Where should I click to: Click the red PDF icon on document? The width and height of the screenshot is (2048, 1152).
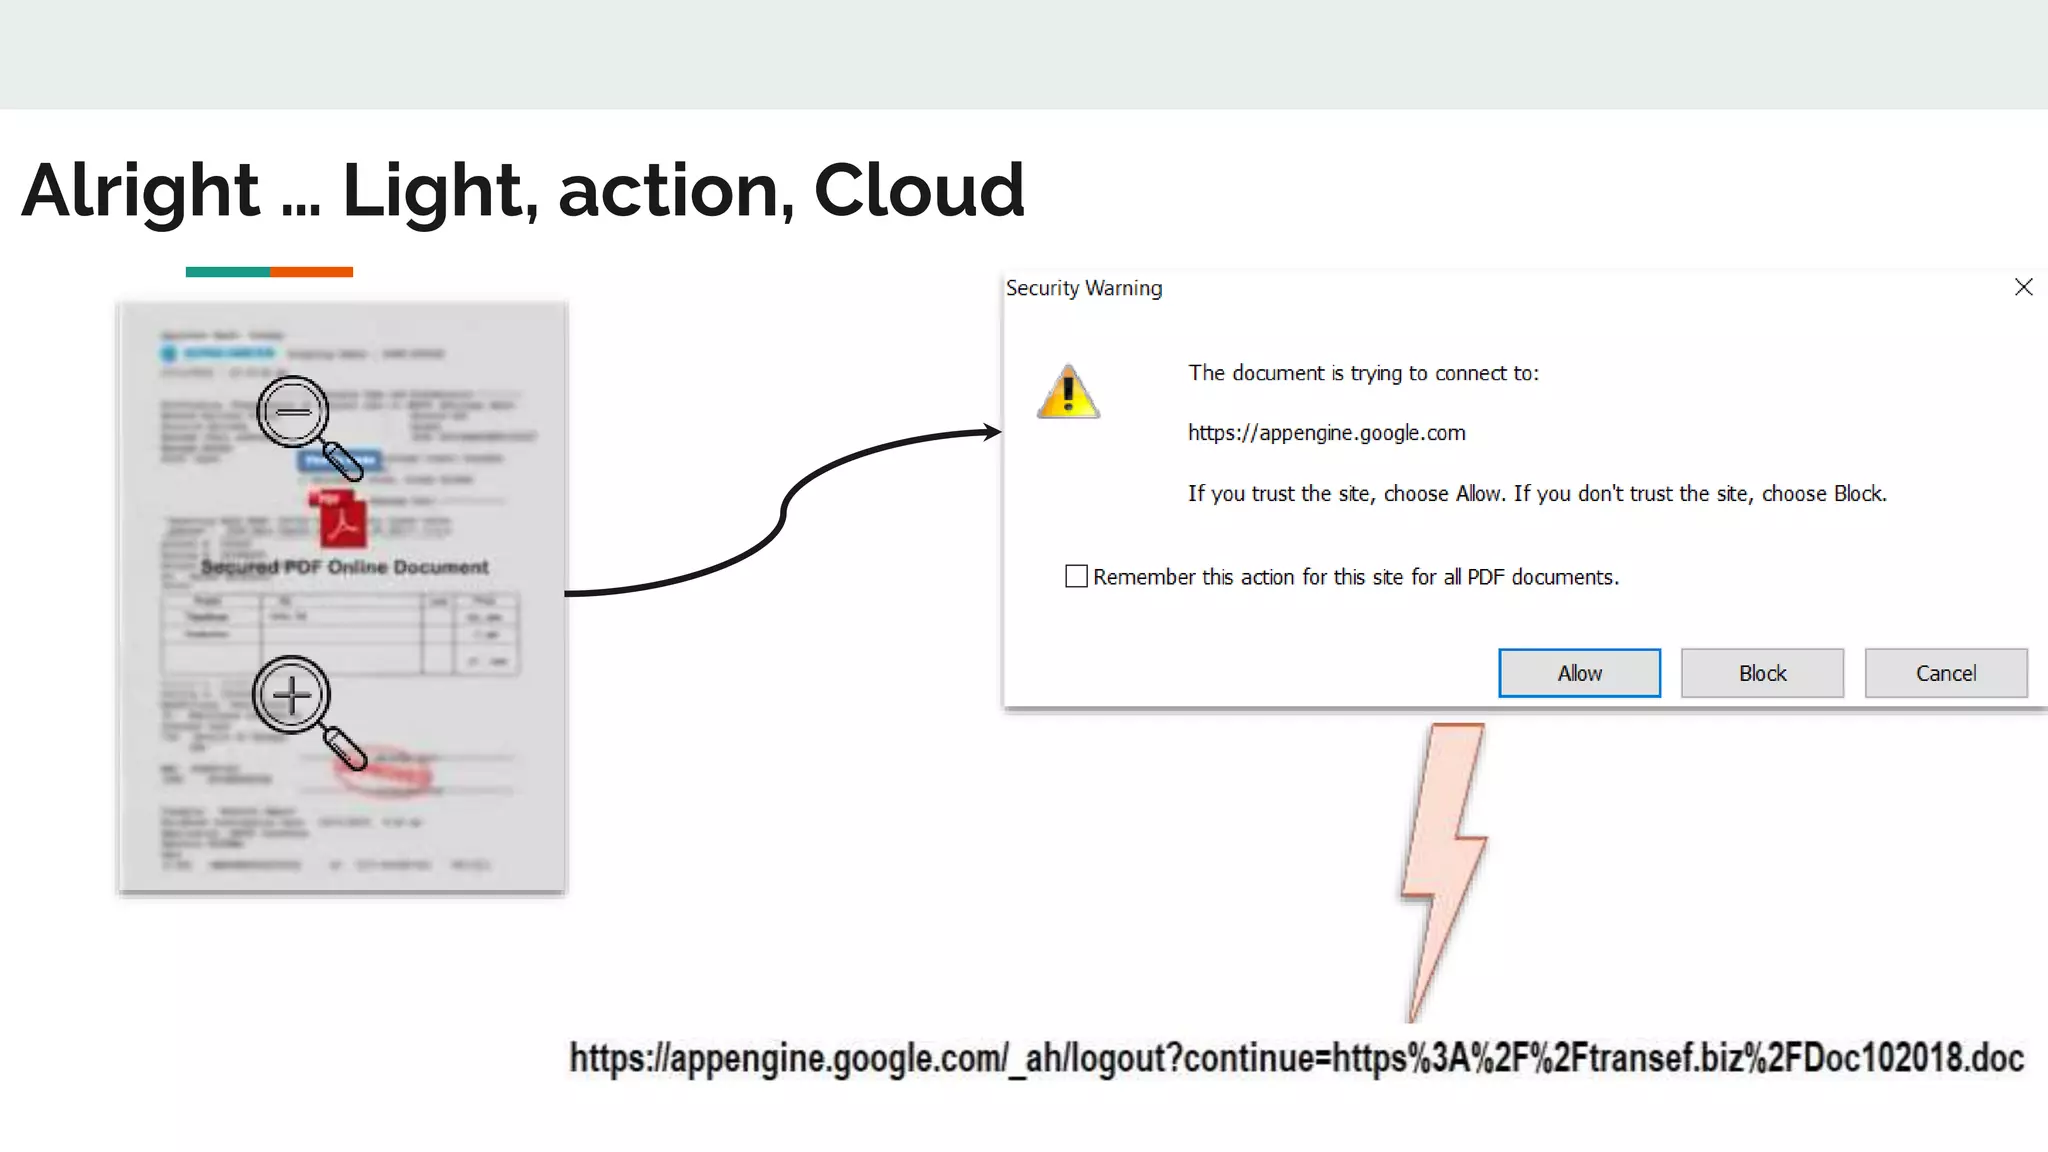pos(338,519)
